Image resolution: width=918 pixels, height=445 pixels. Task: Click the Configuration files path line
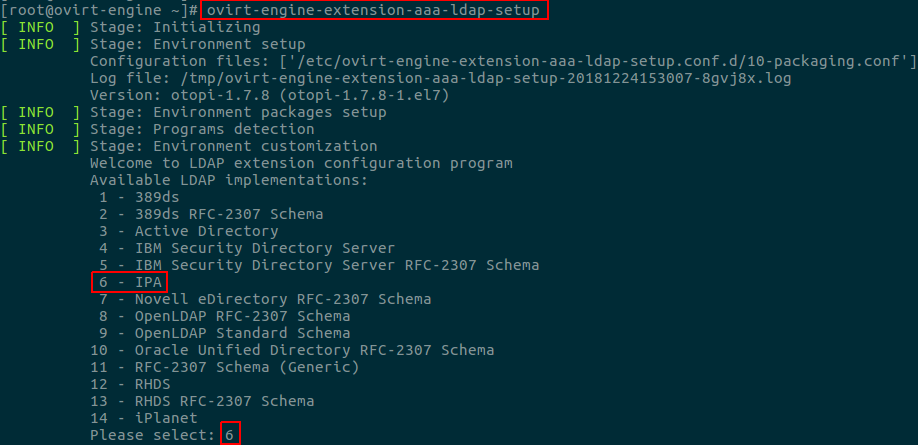point(503,61)
